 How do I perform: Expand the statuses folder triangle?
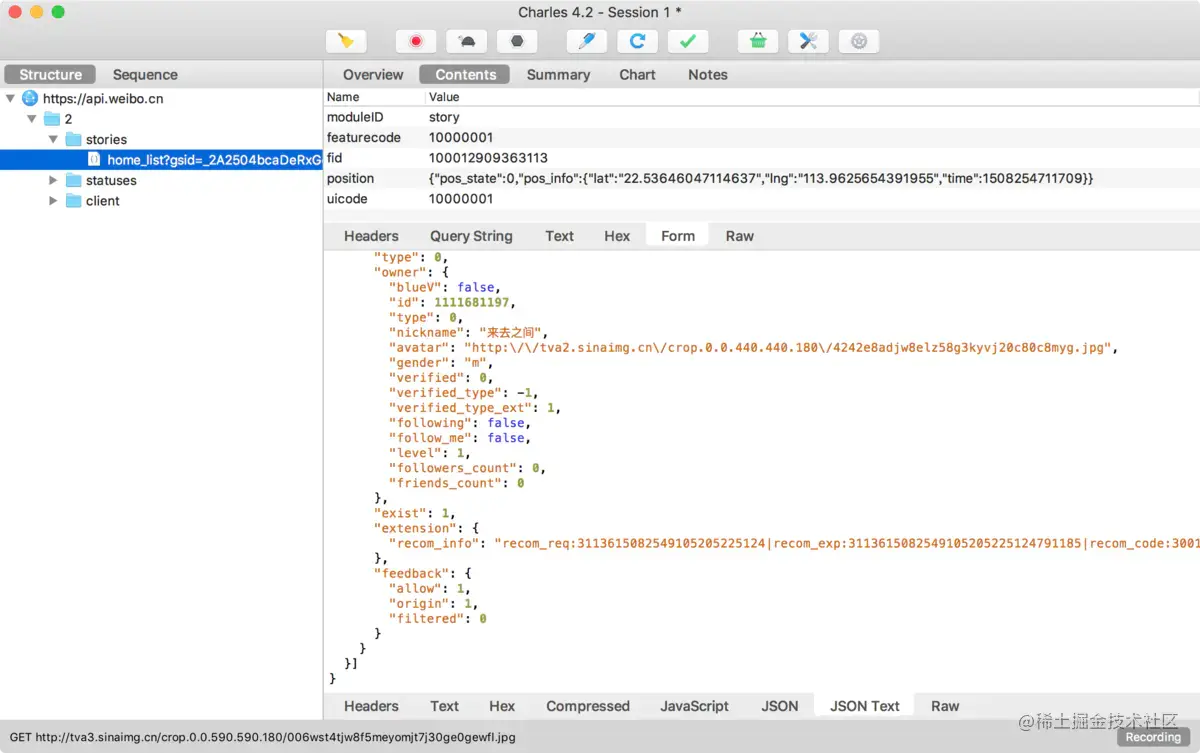click(53, 180)
